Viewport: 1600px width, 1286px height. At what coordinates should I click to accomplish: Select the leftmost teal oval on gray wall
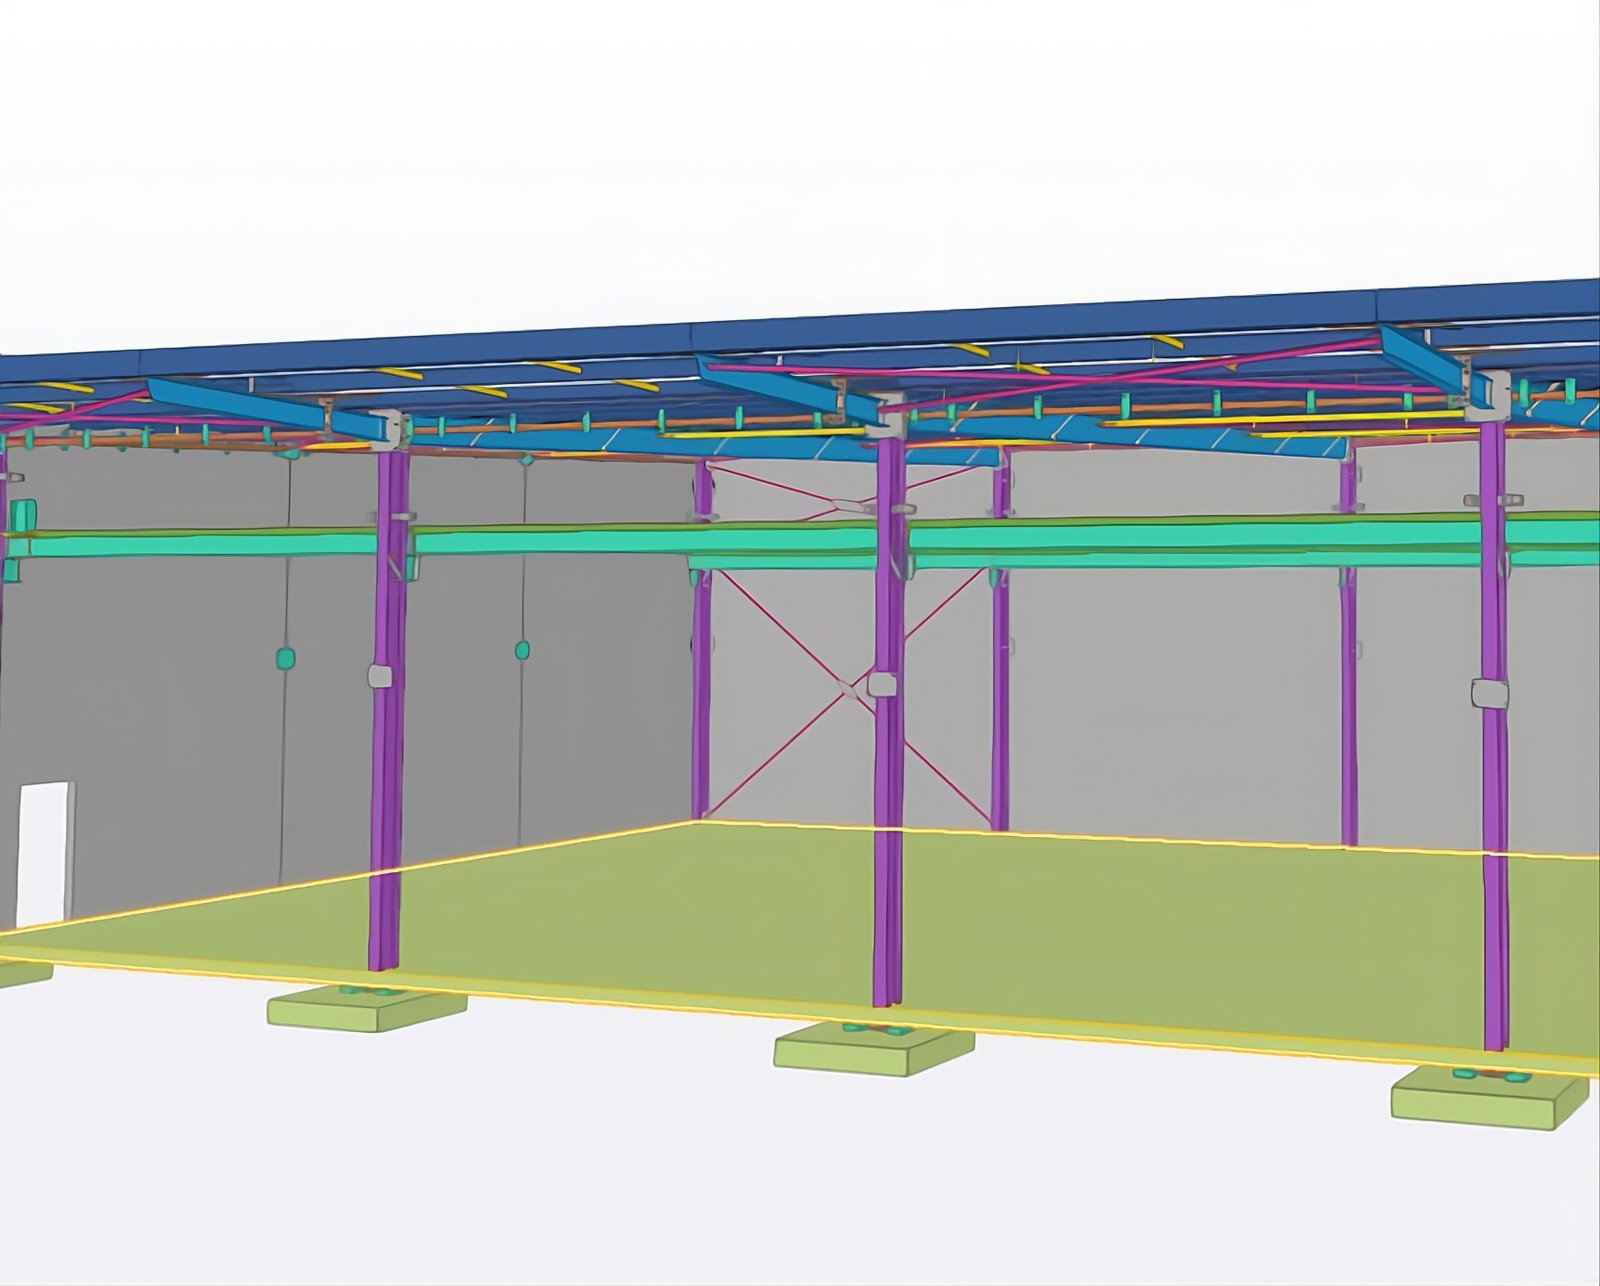(285, 658)
